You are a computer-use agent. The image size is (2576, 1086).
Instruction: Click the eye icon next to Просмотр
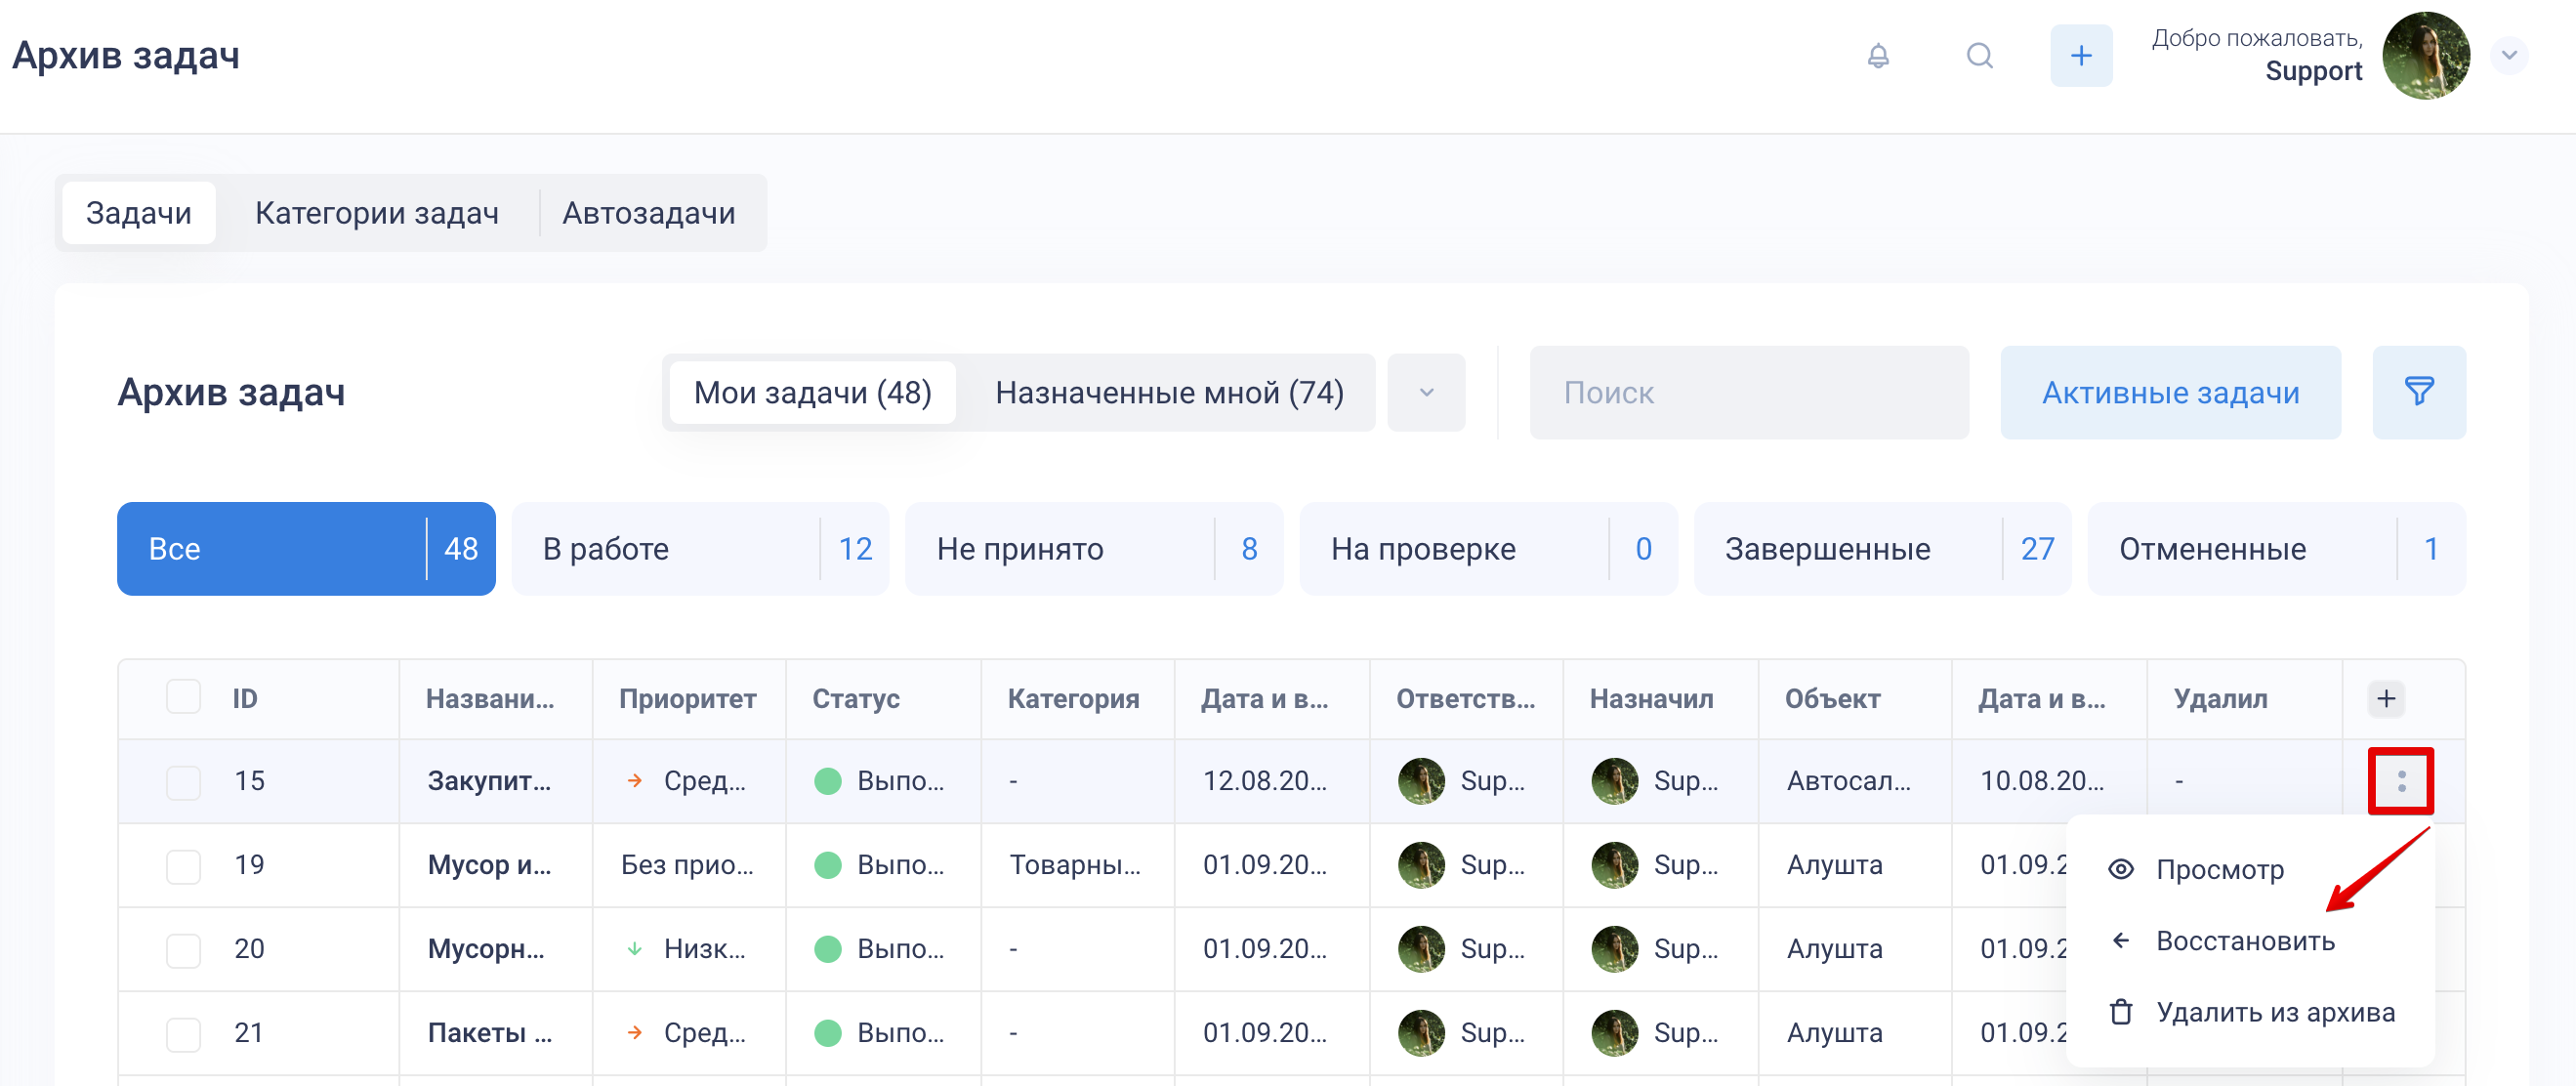point(2120,869)
